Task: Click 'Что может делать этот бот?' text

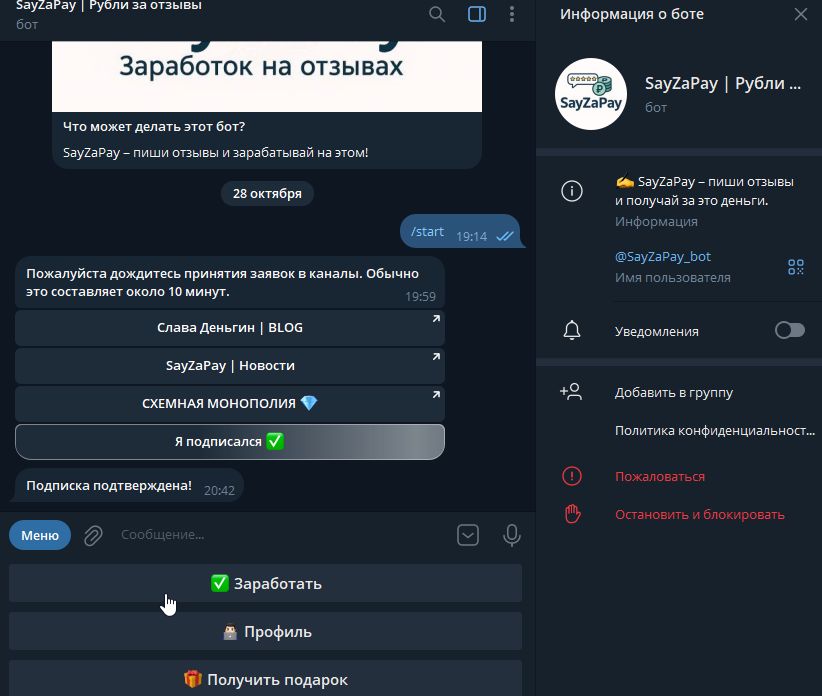Action: [x=154, y=126]
